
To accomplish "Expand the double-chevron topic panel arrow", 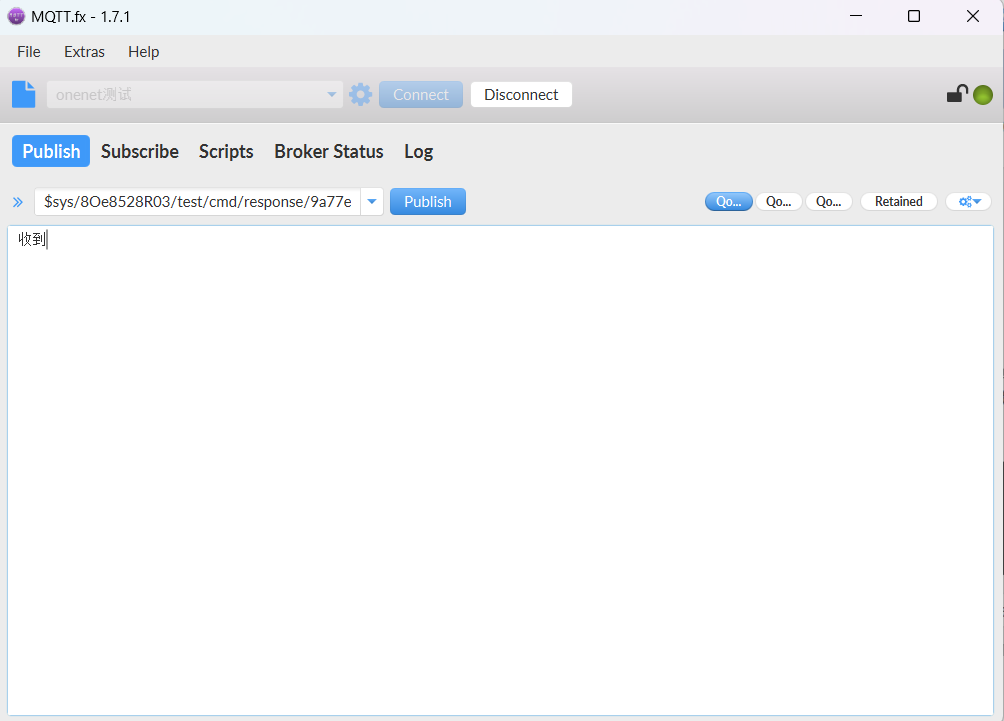I will click(x=18, y=202).
